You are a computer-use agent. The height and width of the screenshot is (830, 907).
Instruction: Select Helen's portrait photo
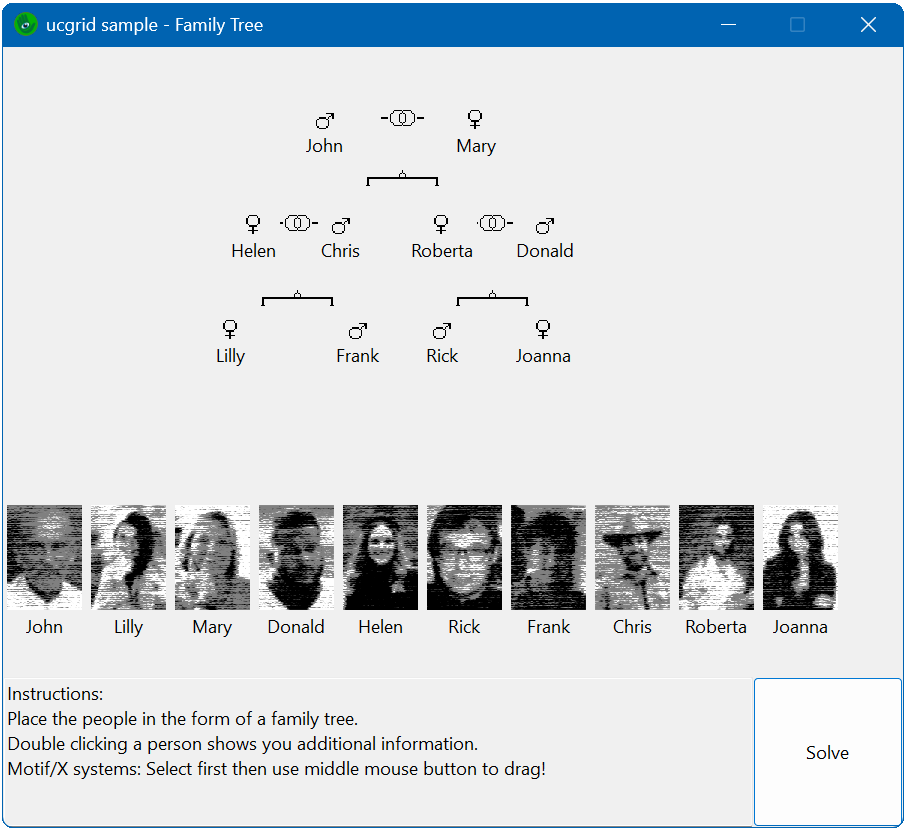(380, 557)
